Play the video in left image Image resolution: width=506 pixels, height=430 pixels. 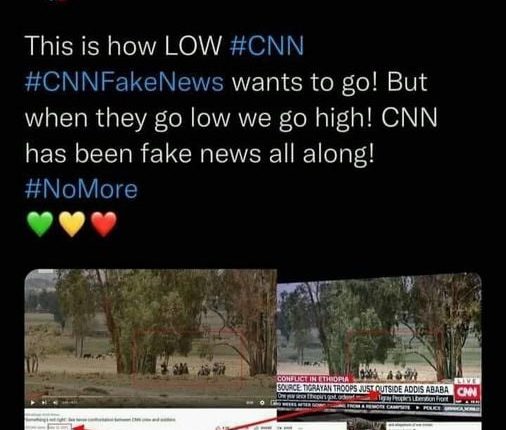tap(33, 403)
